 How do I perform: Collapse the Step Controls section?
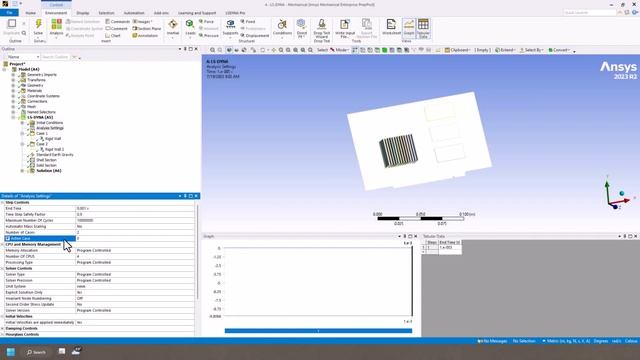pyautogui.click(x=2, y=202)
